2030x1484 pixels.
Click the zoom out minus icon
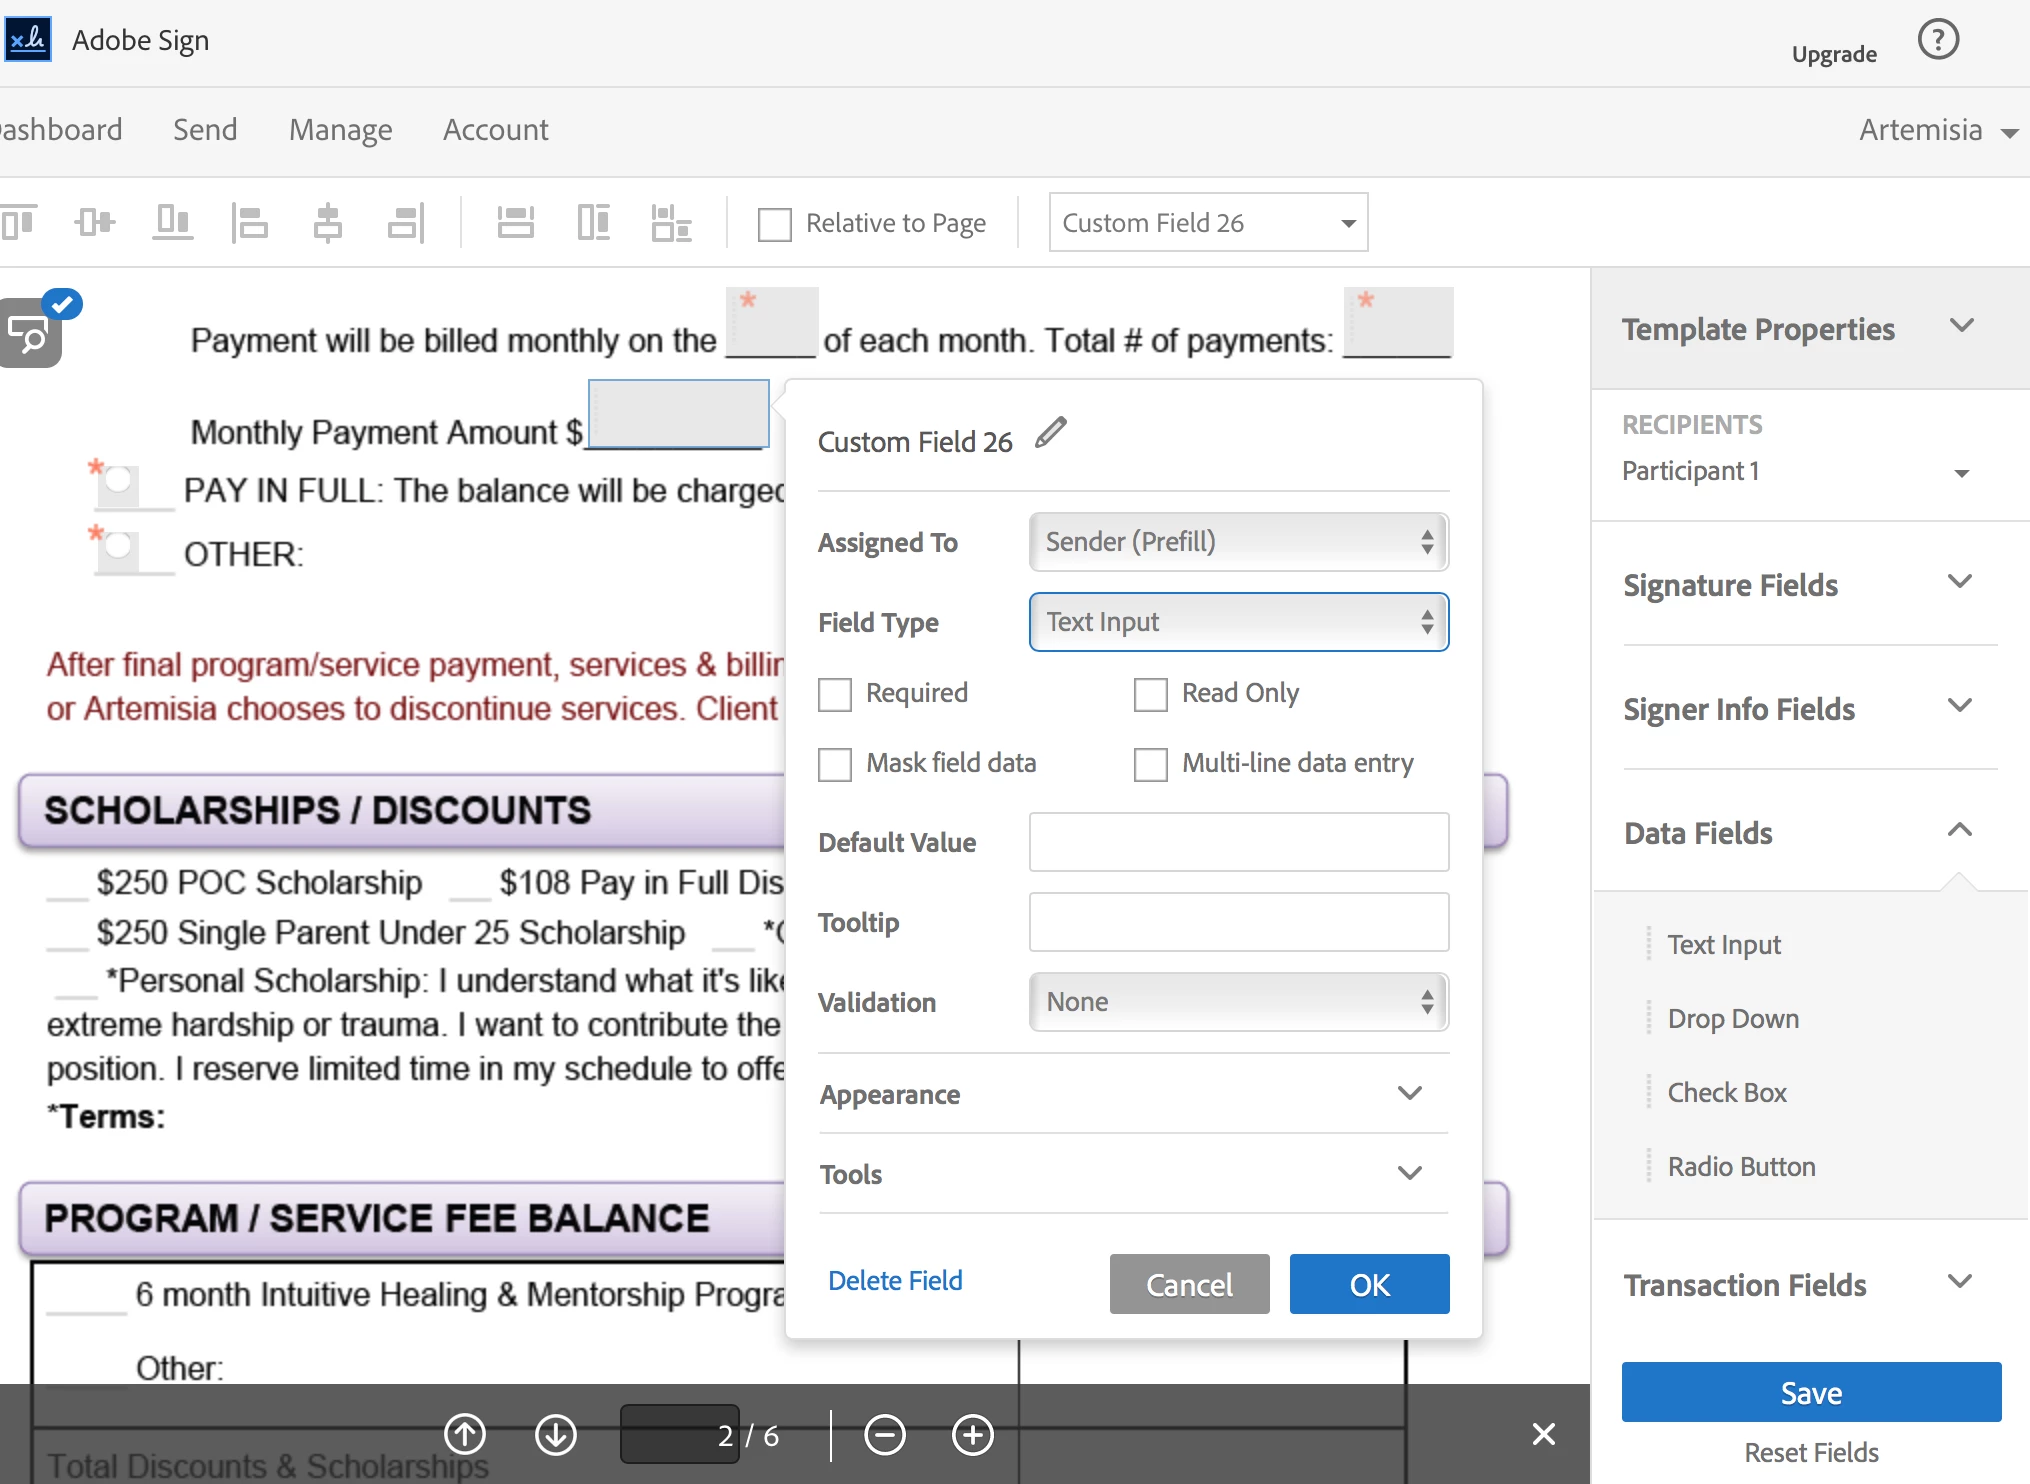(x=884, y=1435)
